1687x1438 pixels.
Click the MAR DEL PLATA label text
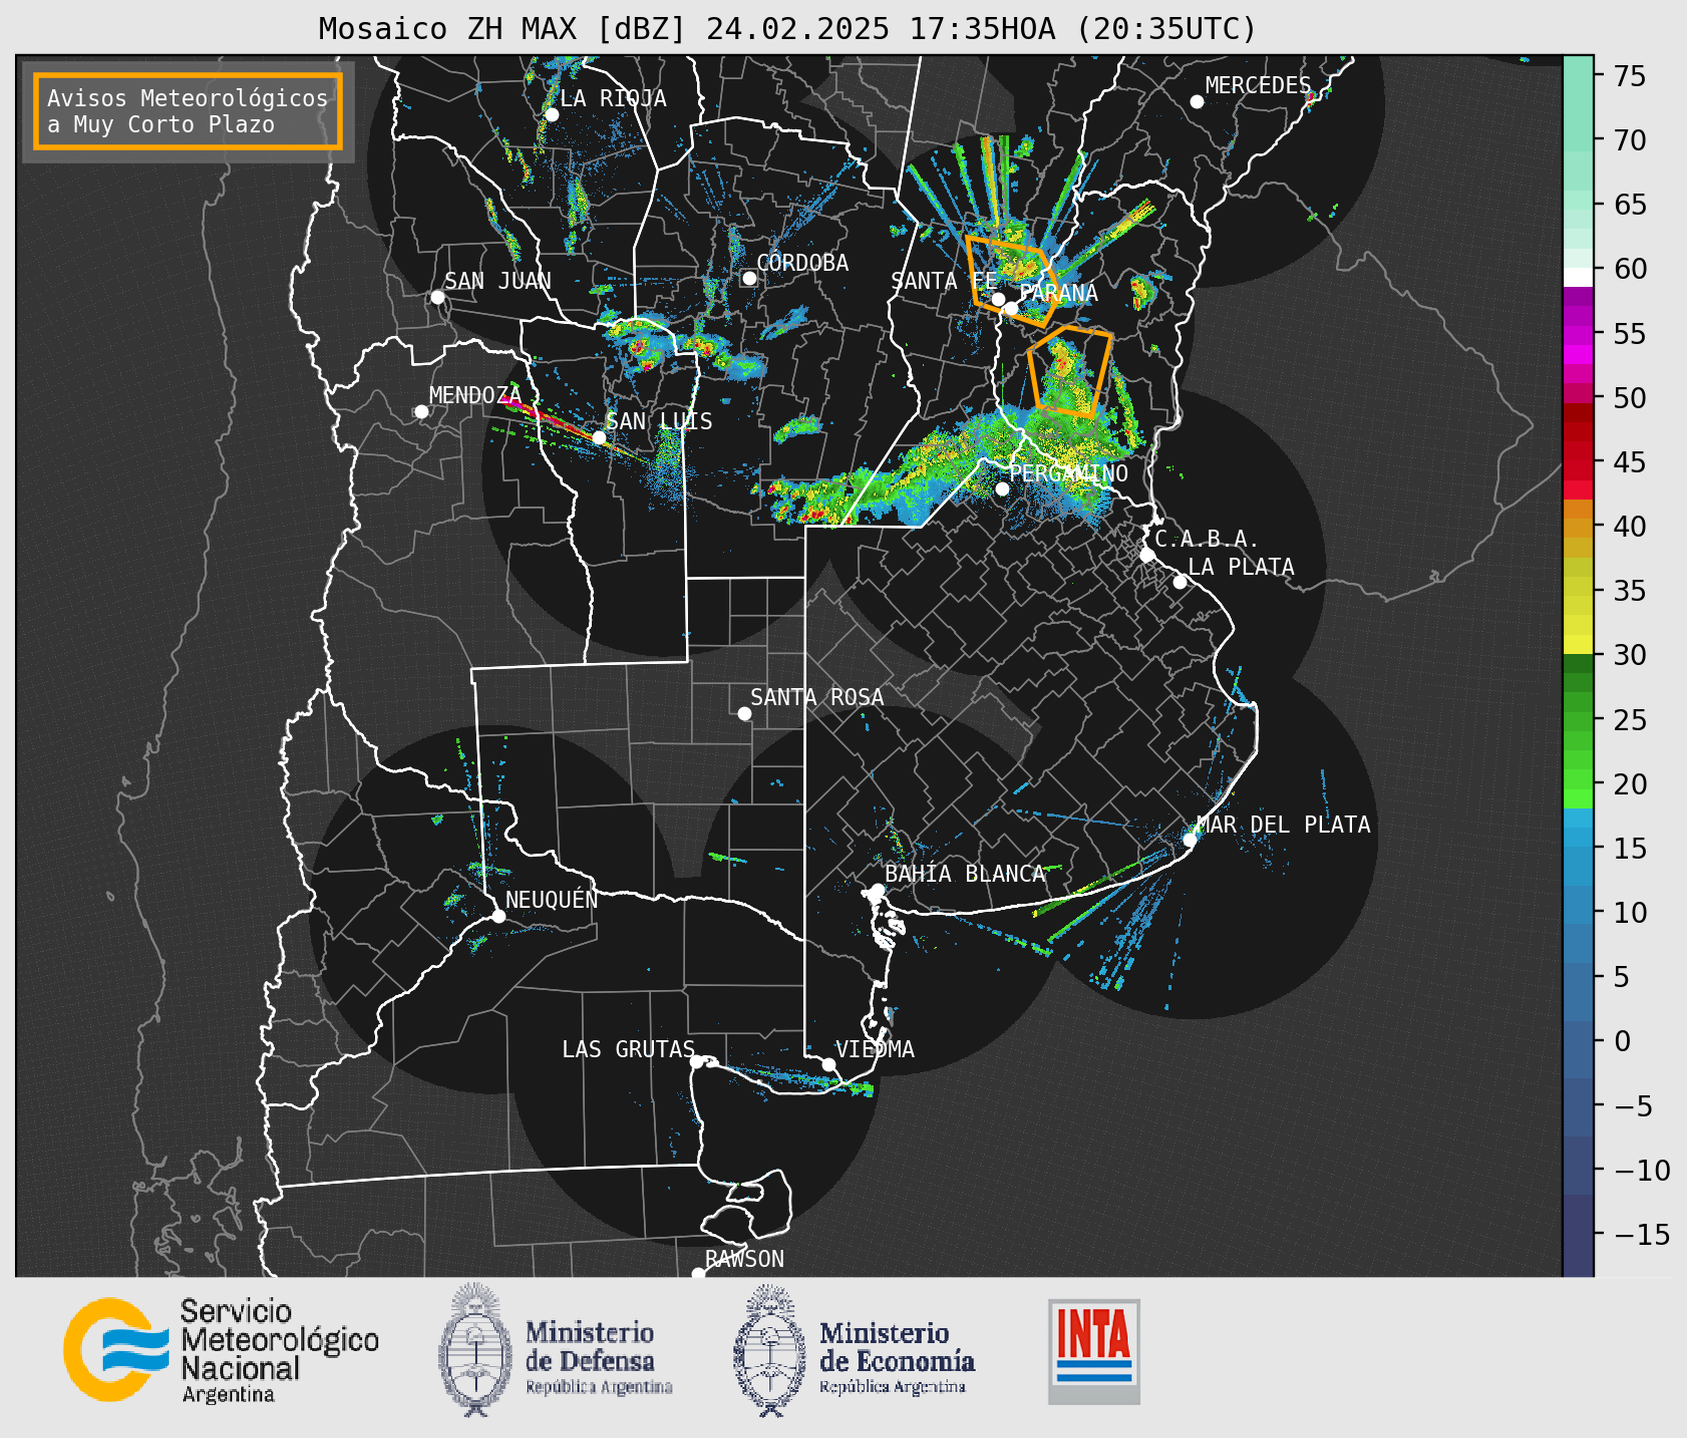pyautogui.click(x=1283, y=825)
